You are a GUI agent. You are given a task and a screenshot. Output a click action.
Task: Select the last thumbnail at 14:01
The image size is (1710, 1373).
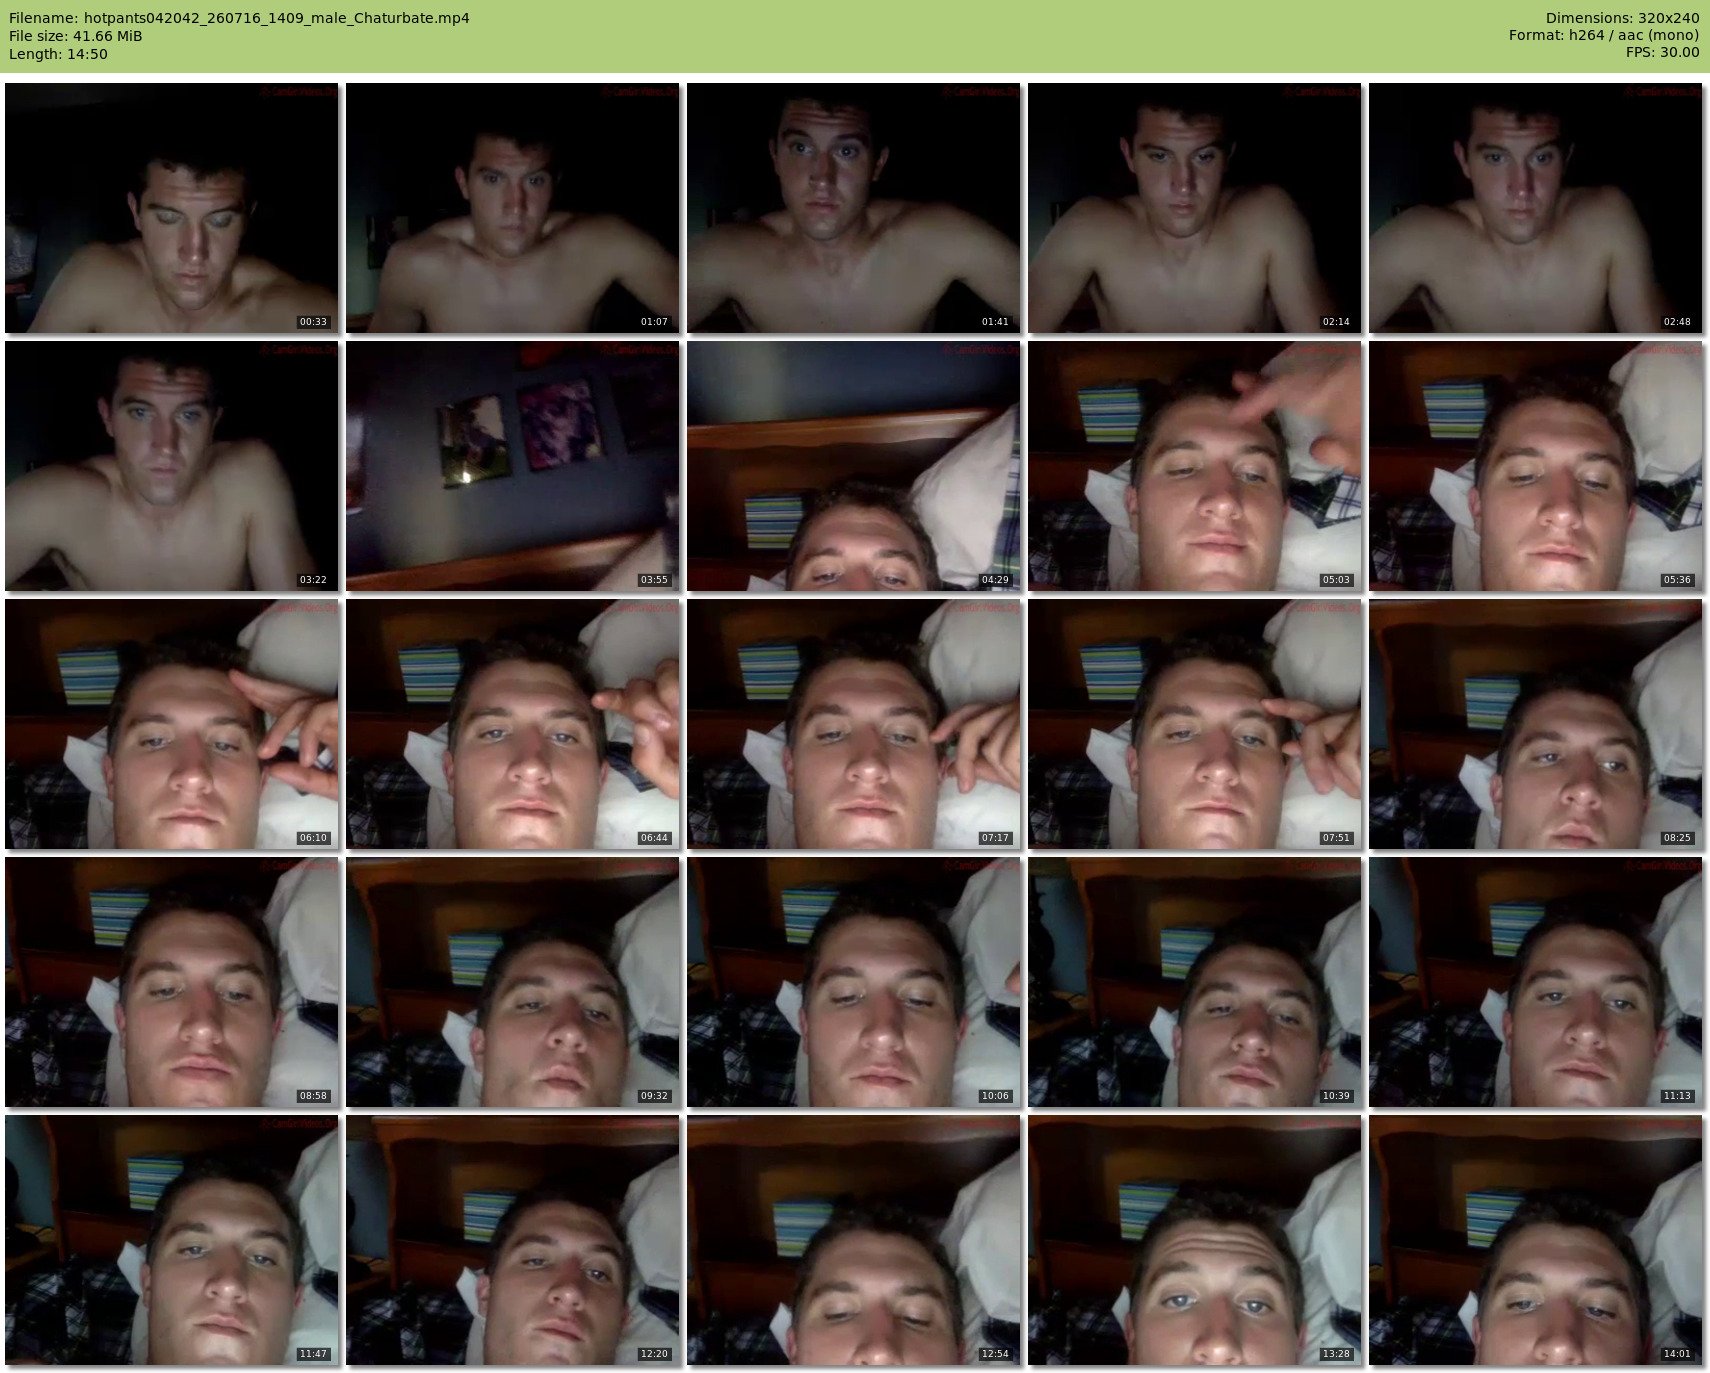pyautogui.click(x=1535, y=1240)
